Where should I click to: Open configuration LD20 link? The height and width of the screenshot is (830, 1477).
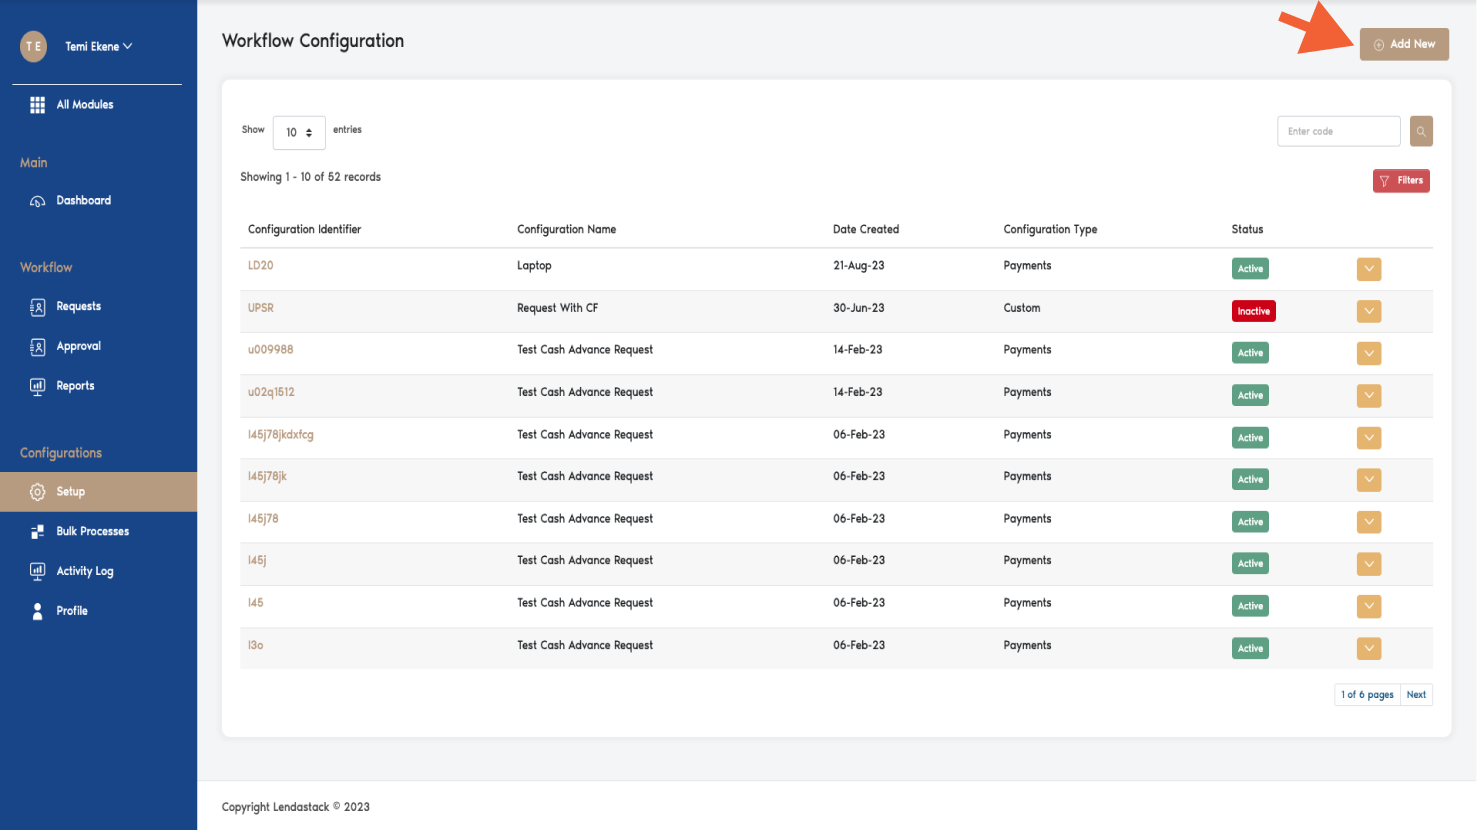pyautogui.click(x=260, y=265)
